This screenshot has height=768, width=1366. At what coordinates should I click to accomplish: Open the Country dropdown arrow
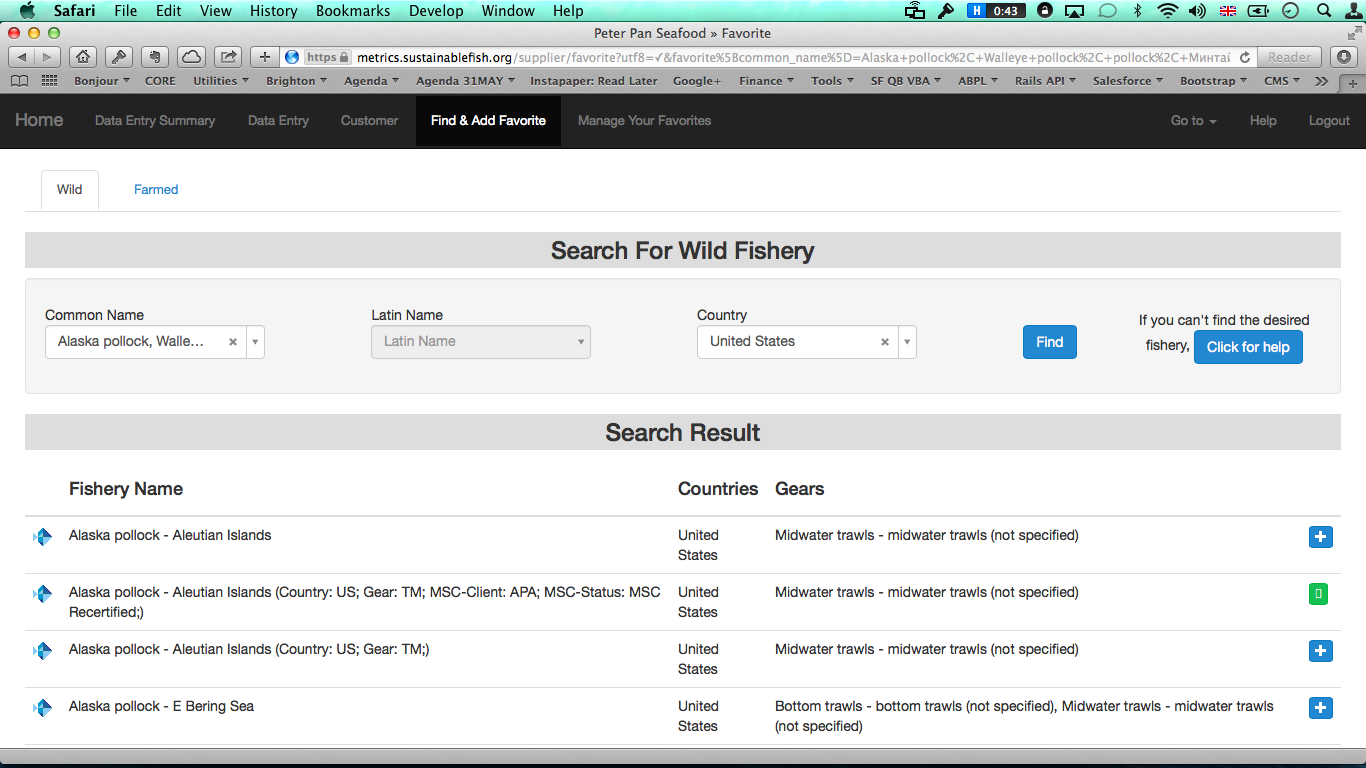coord(907,342)
